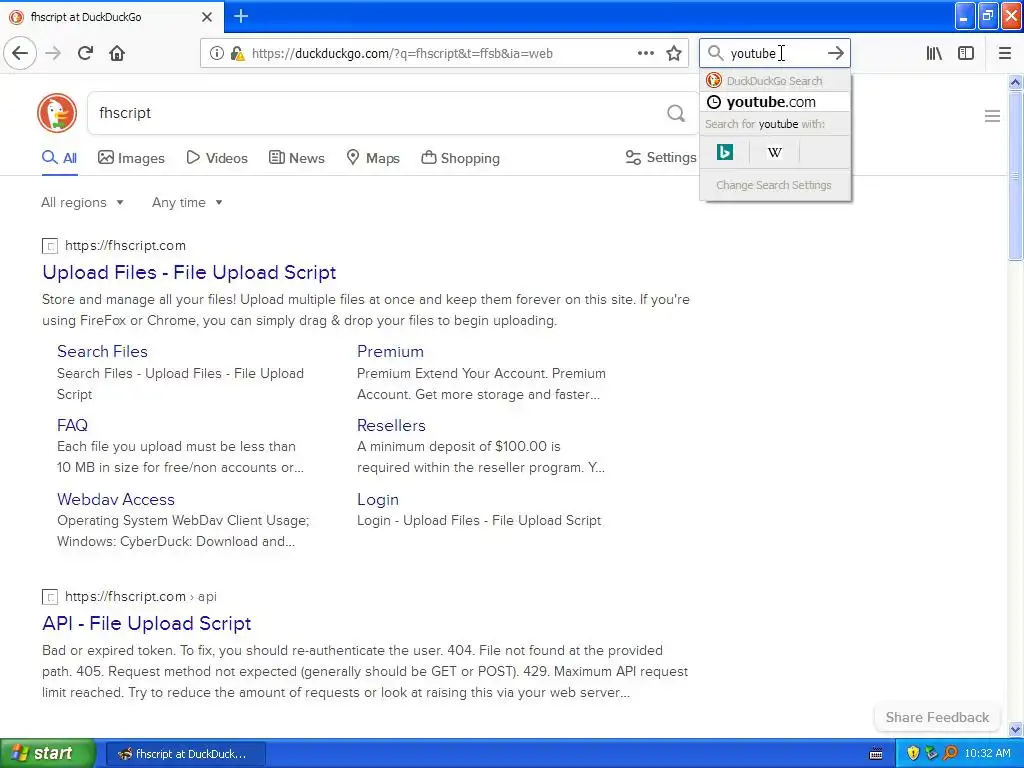Open API - File Upload Script result
This screenshot has width=1024, height=768.
[147, 623]
